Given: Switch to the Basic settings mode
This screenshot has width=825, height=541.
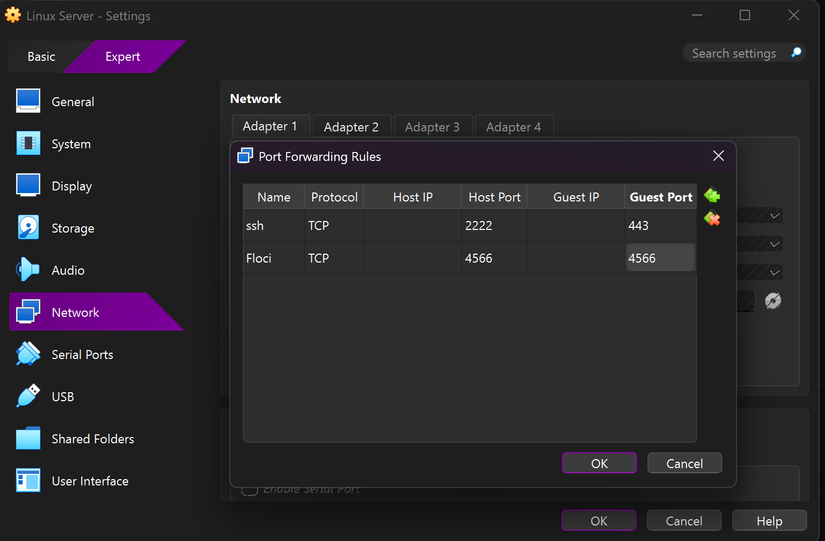Looking at the screenshot, I should (x=41, y=56).
